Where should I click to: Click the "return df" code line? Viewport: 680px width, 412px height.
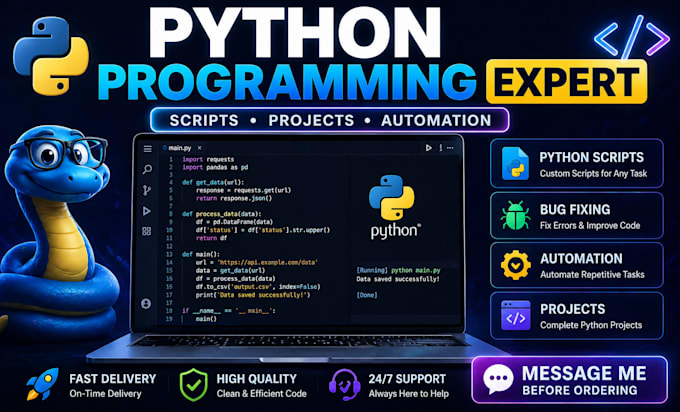click(x=211, y=238)
